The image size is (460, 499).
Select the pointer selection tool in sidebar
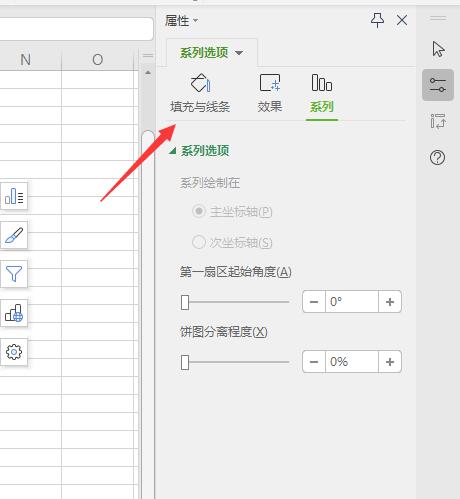438,49
